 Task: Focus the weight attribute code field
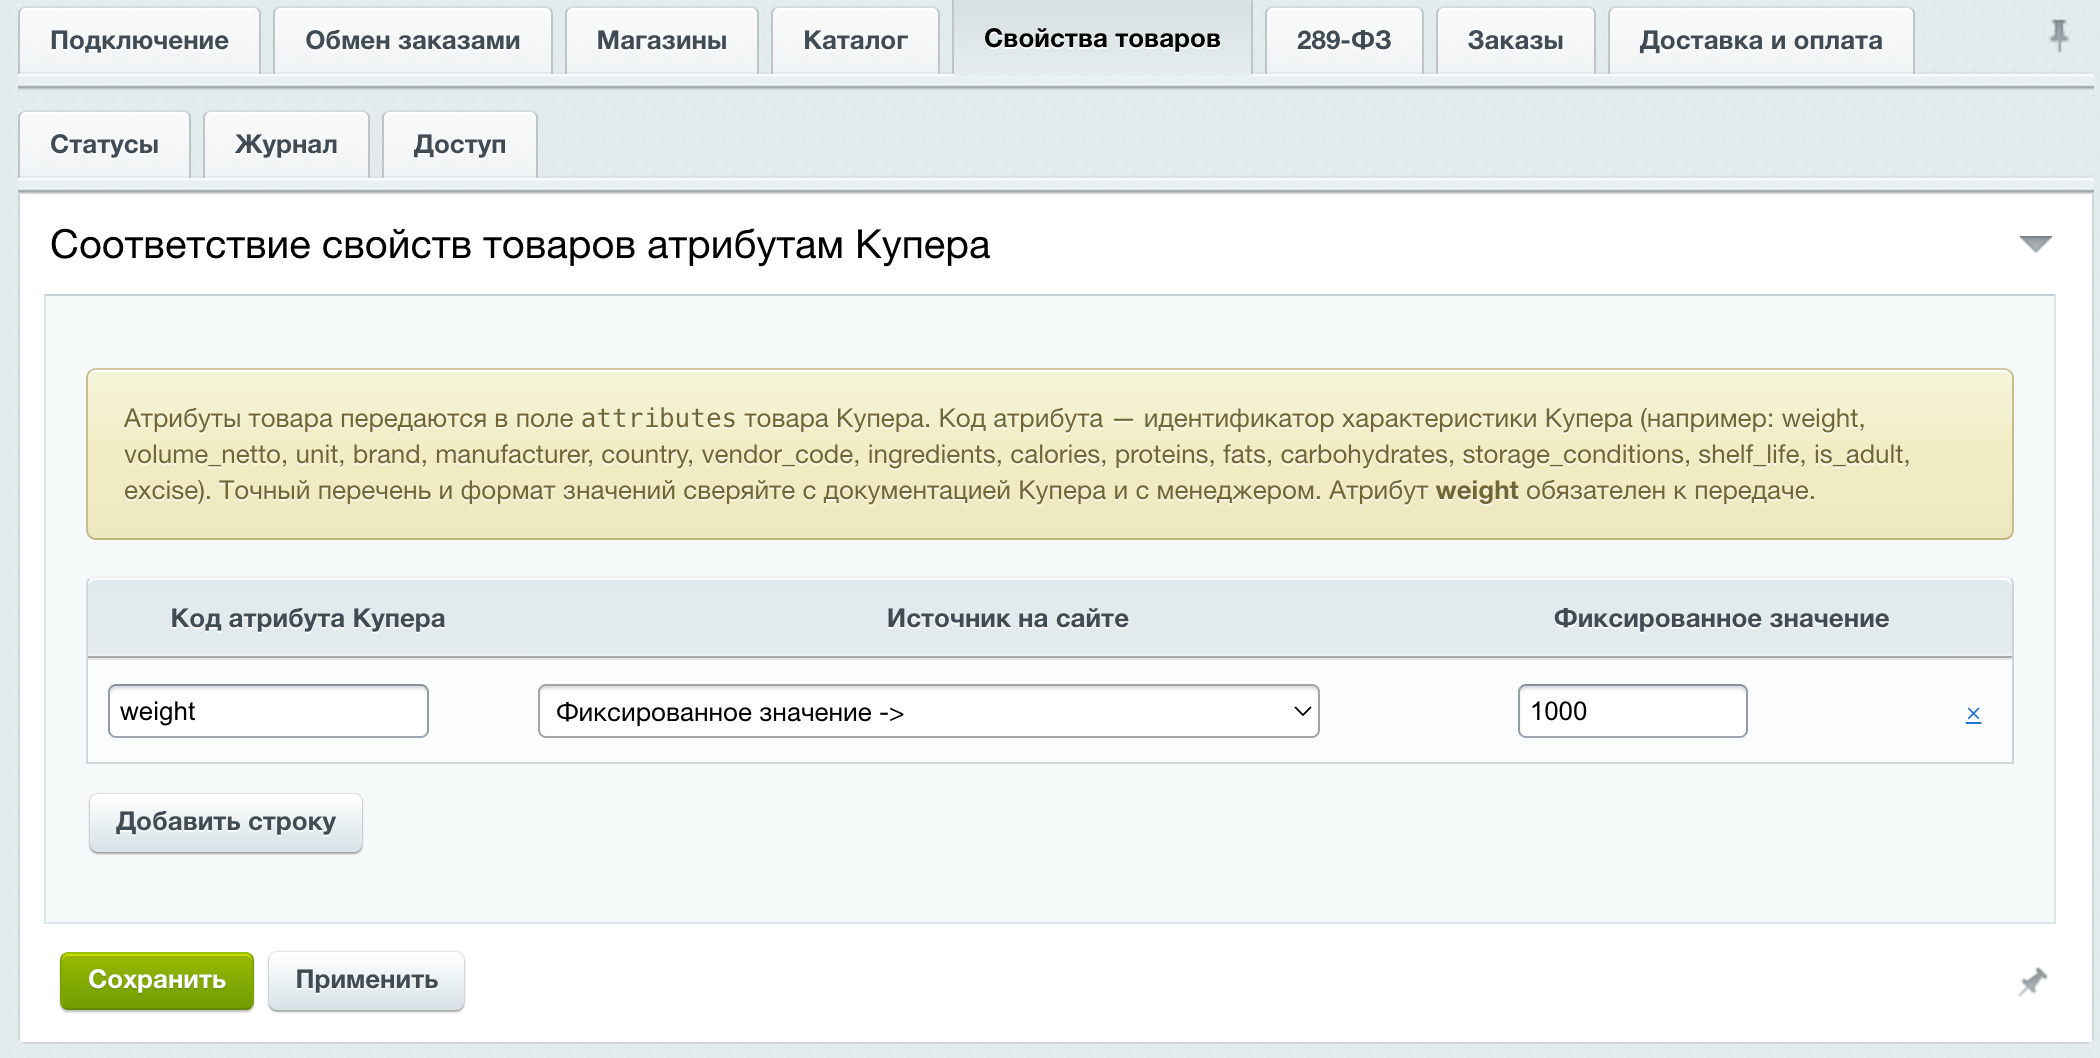(268, 711)
